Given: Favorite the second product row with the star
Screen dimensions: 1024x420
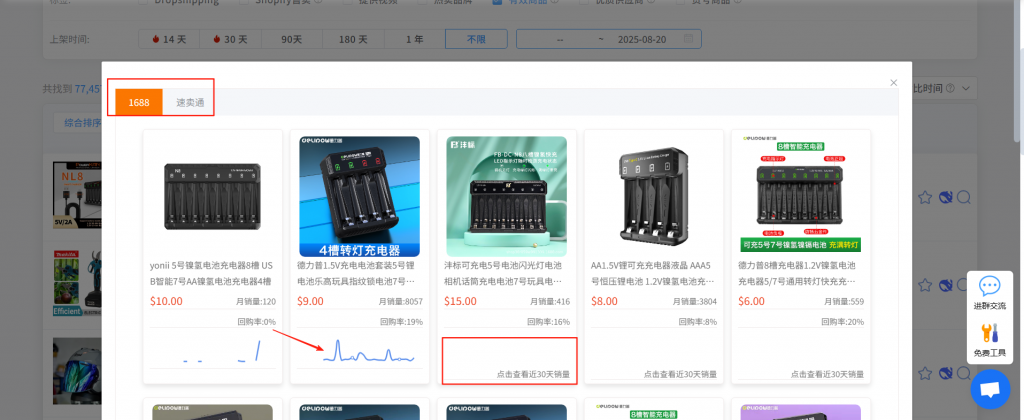Looking at the screenshot, I should (x=925, y=285).
